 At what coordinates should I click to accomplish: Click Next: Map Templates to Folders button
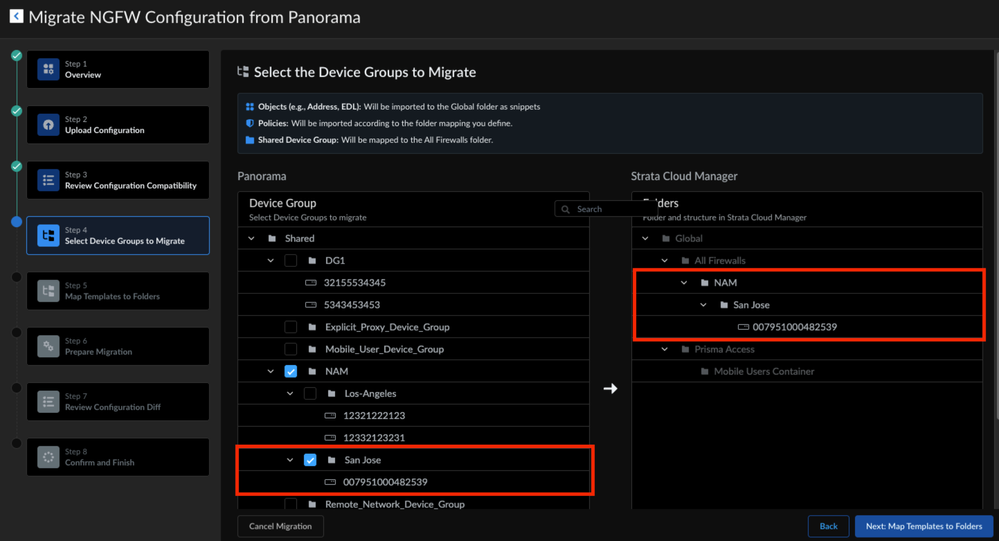click(924, 526)
